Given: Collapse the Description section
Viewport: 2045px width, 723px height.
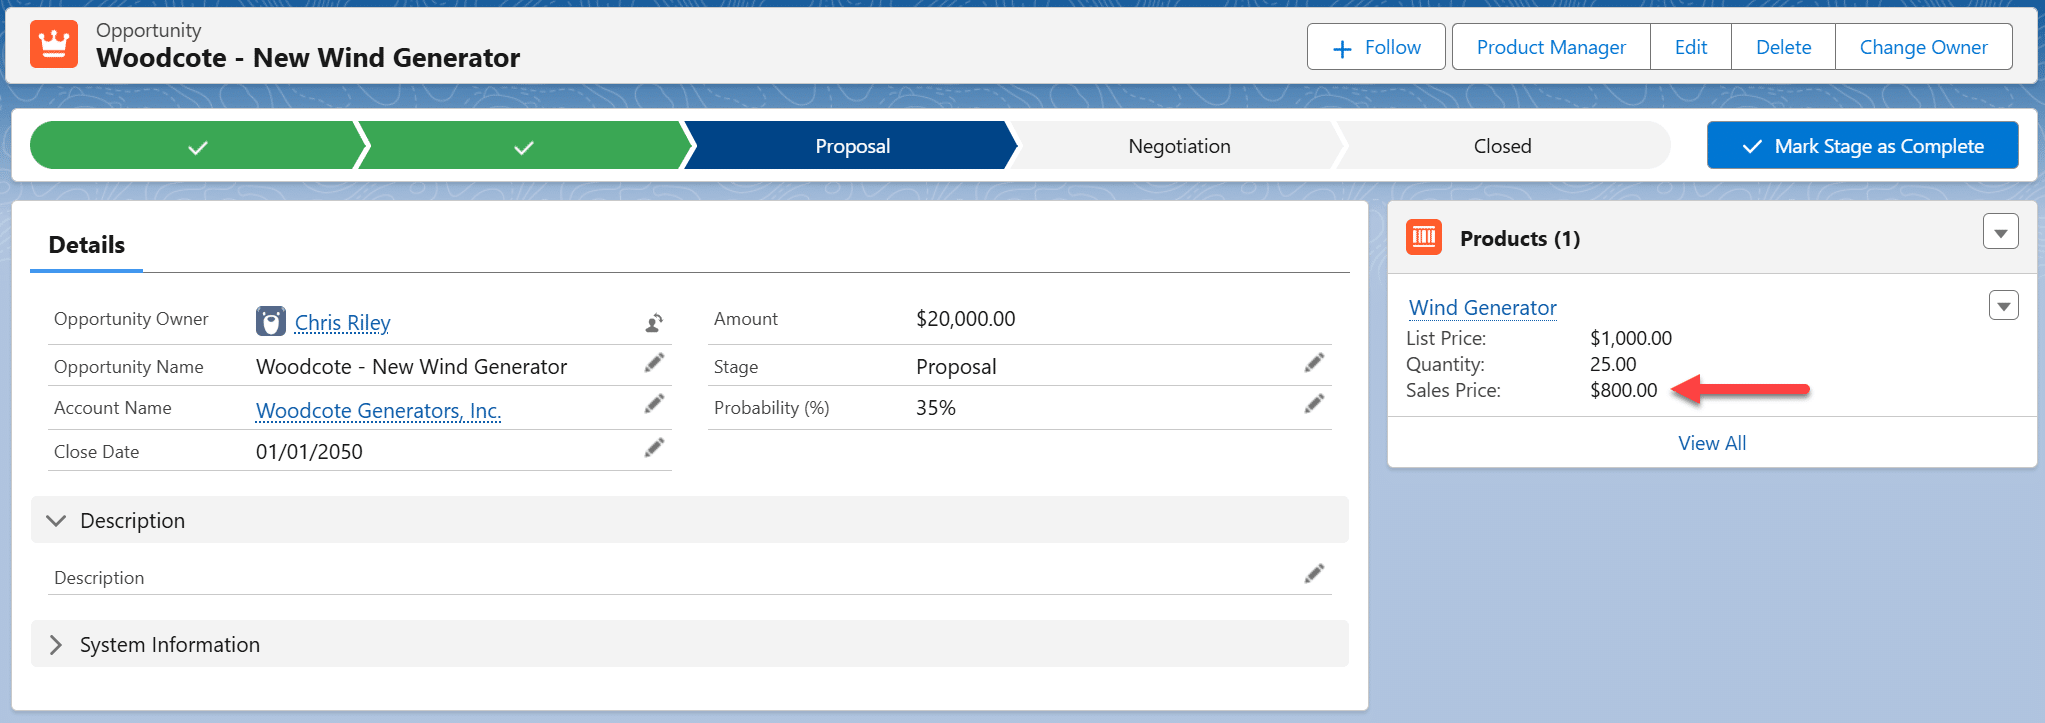Looking at the screenshot, I should point(57,521).
